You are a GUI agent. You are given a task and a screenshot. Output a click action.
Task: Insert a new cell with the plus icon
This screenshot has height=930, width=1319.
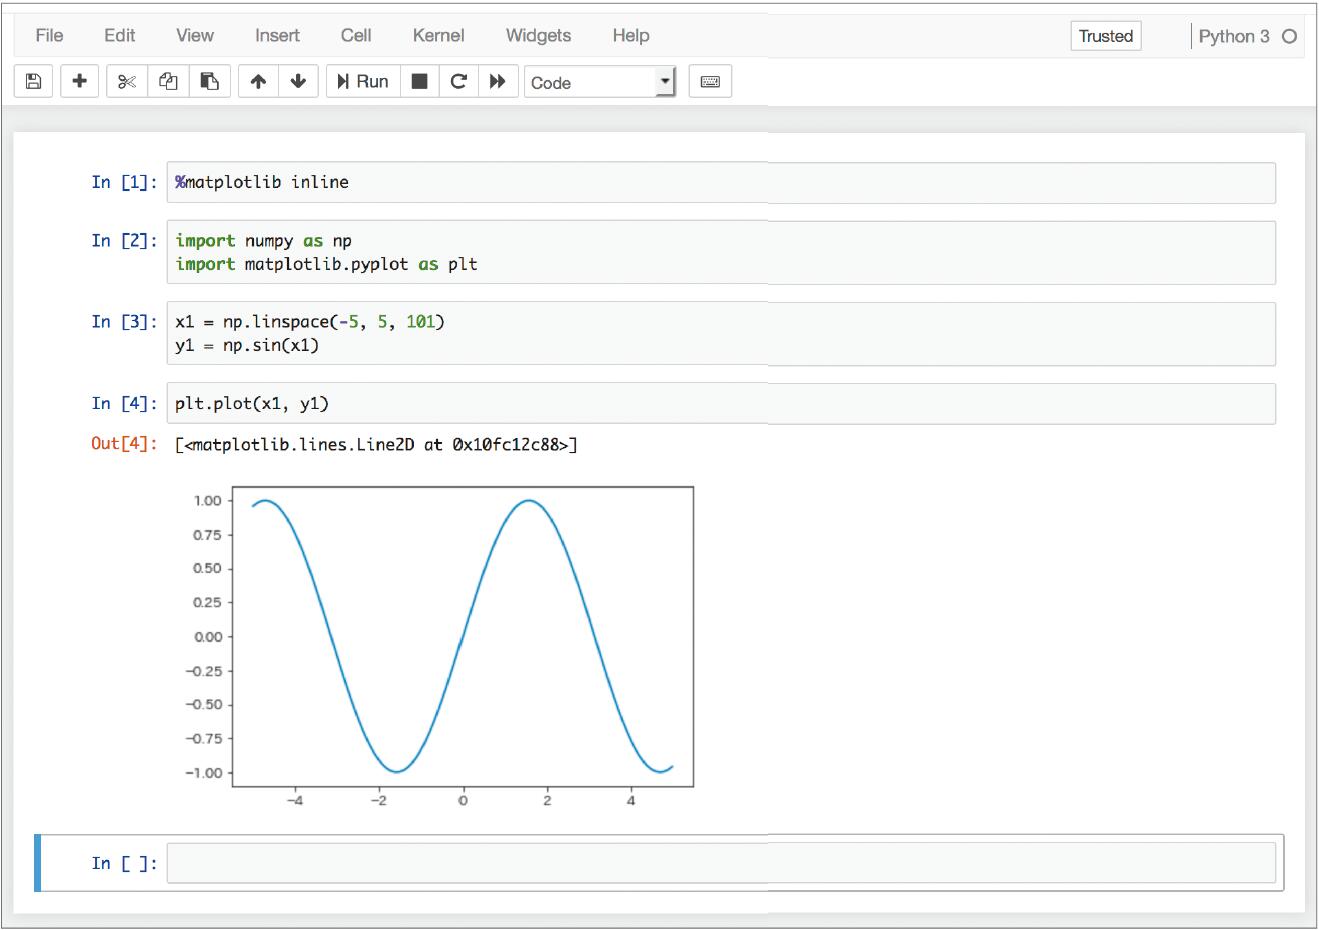click(79, 82)
